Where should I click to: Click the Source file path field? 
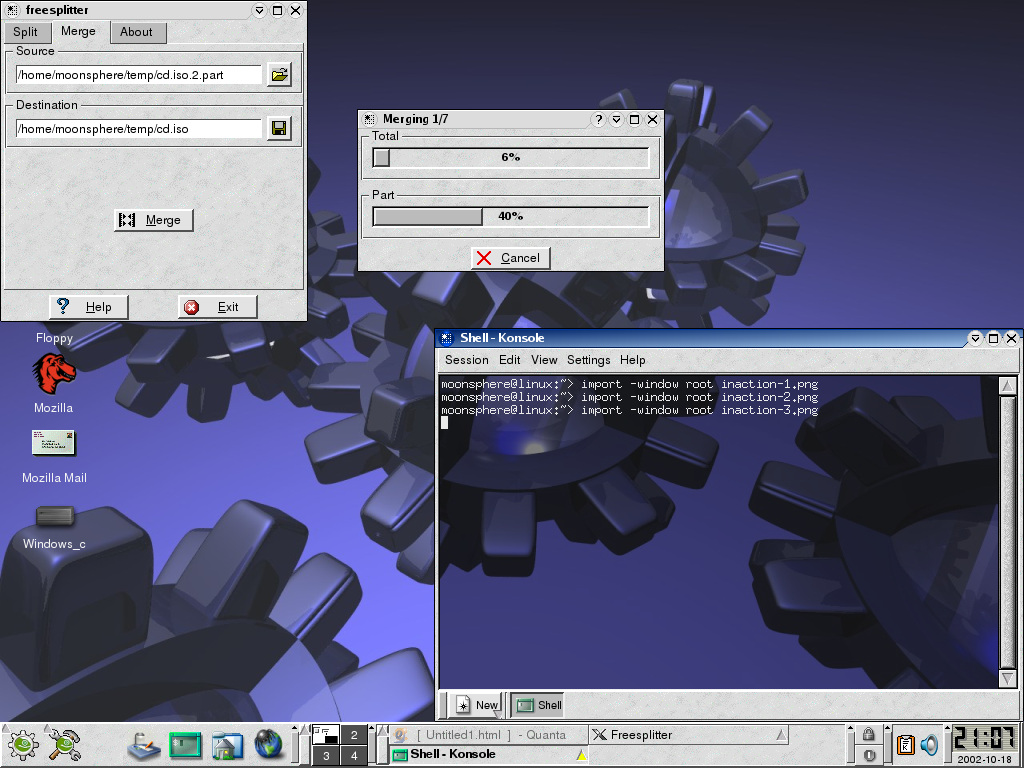pyautogui.click(x=138, y=75)
